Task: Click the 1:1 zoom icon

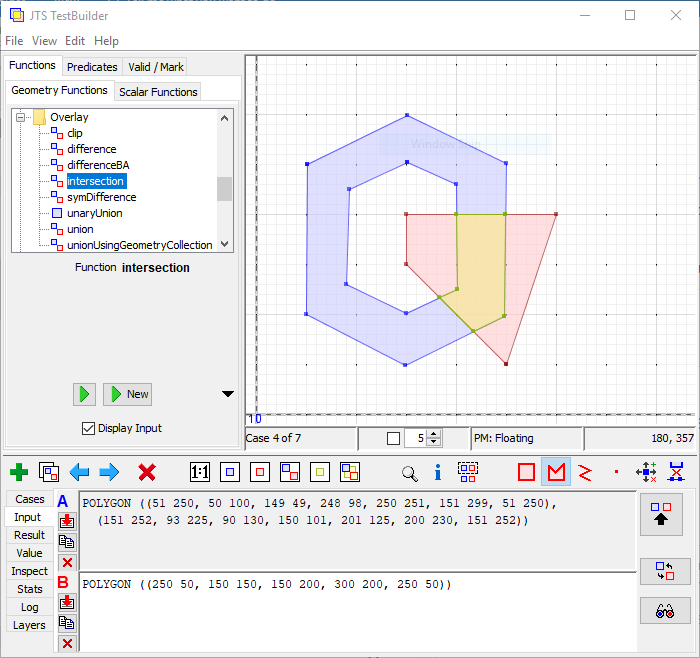Action: pyautogui.click(x=200, y=472)
